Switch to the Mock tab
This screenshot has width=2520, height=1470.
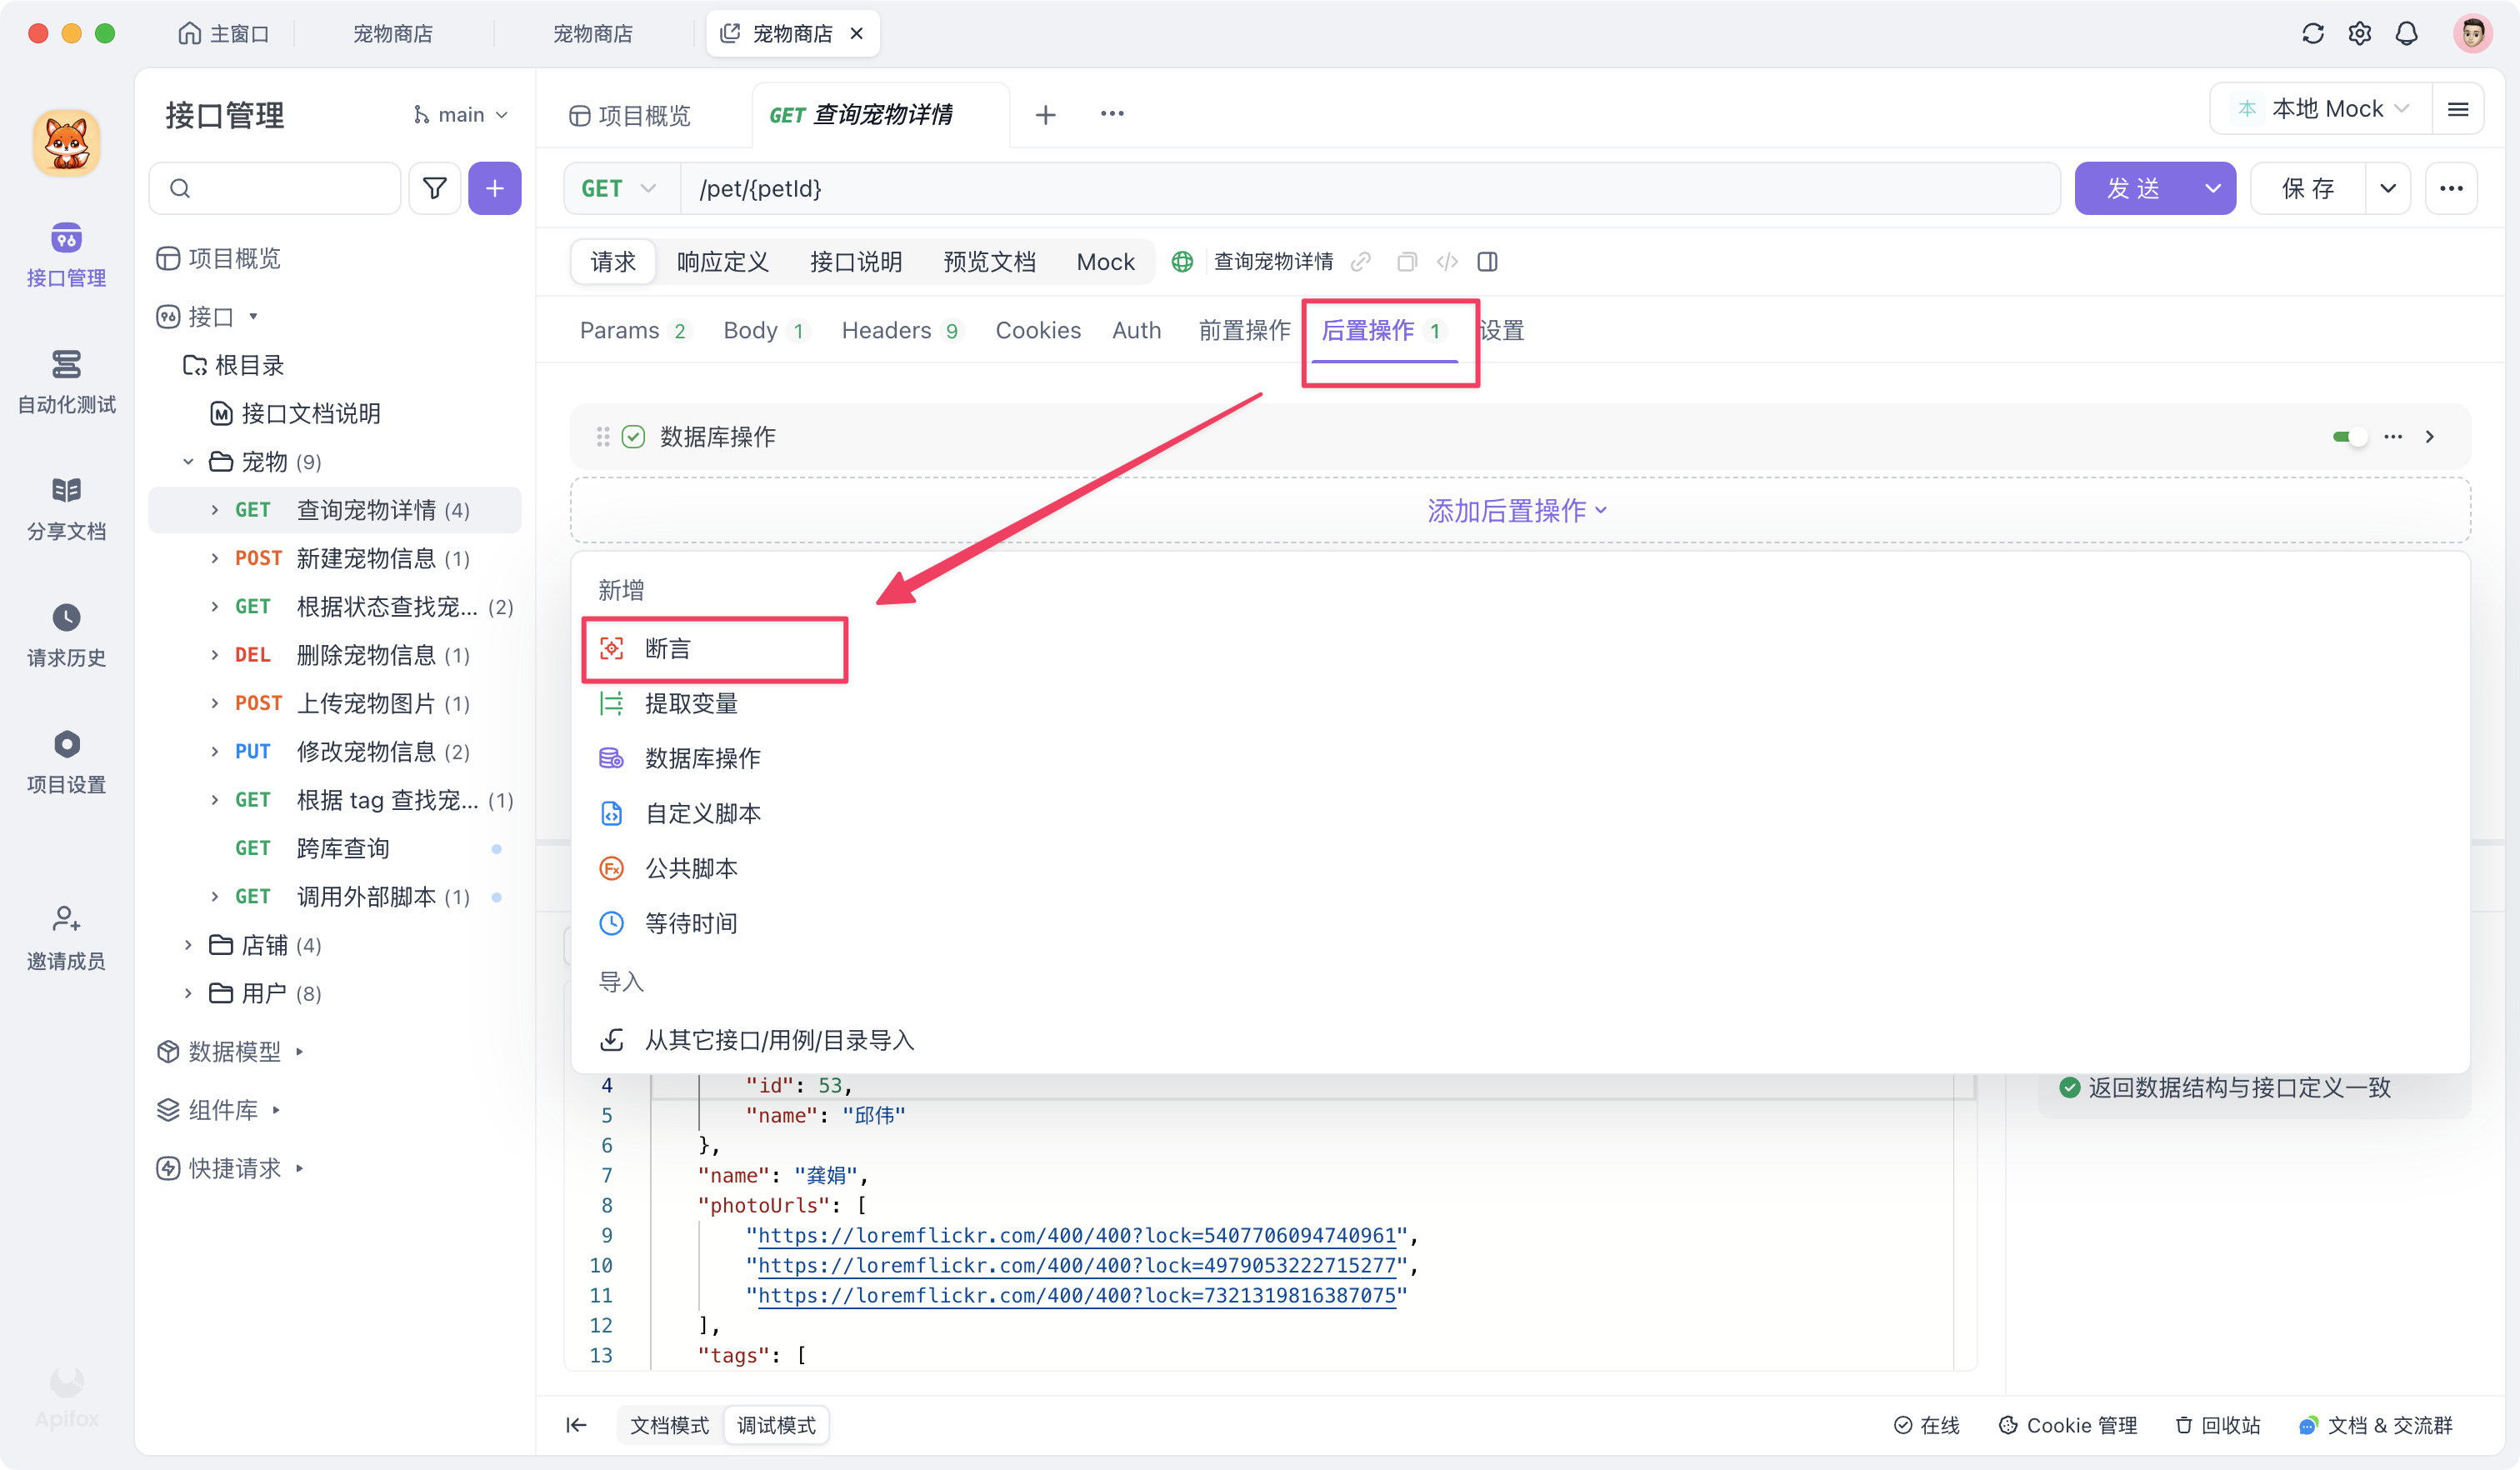pos(1104,261)
